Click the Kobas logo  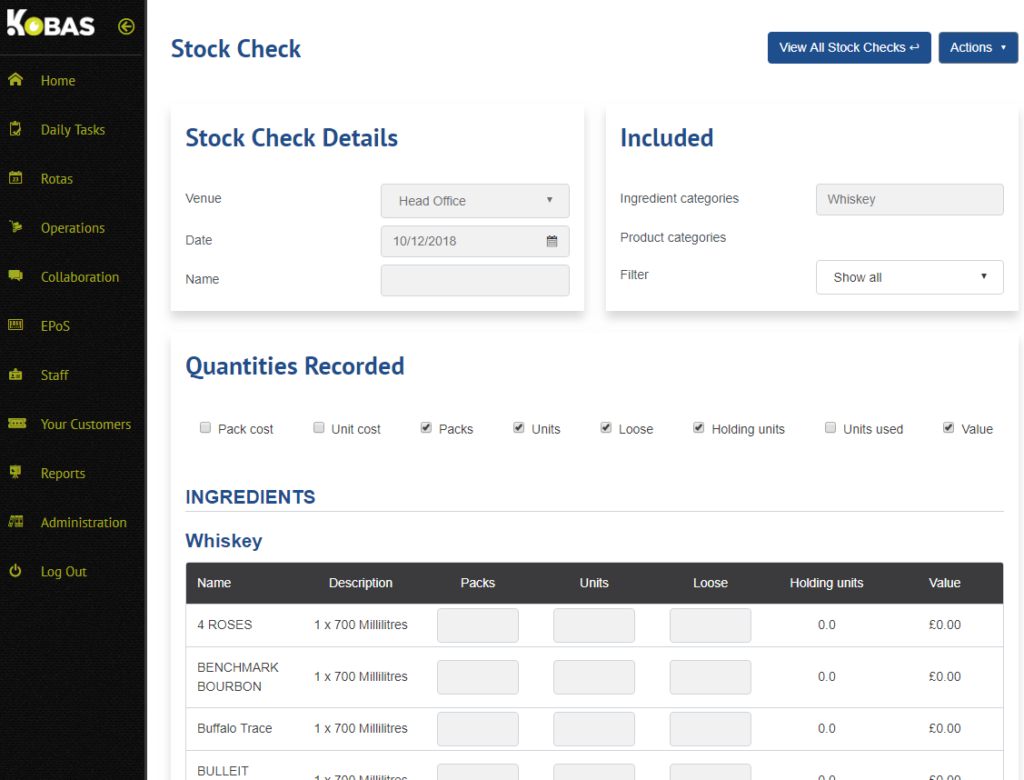[52, 25]
